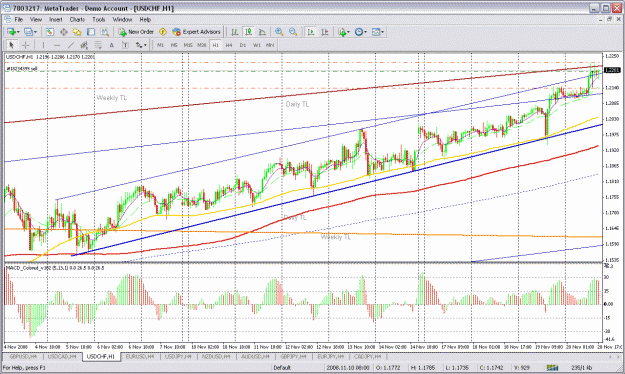Select the W1 timeframe button
Screen dimensions: 625x374
[x=257, y=45]
